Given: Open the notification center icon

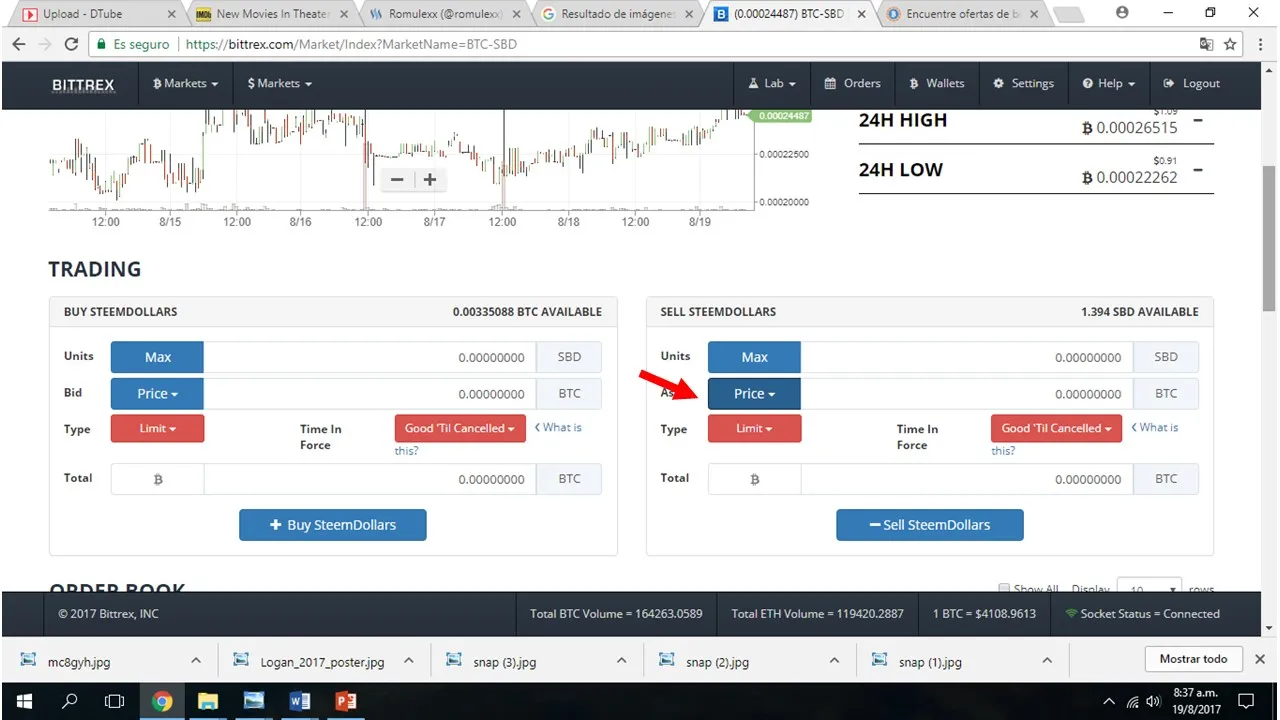Looking at the screenshot, I should coord(1247,701).
